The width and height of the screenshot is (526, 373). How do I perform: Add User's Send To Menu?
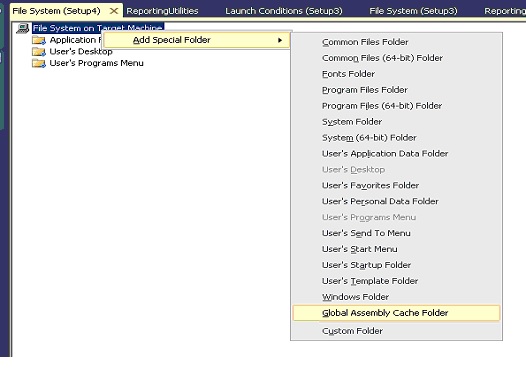click(396, 233)
